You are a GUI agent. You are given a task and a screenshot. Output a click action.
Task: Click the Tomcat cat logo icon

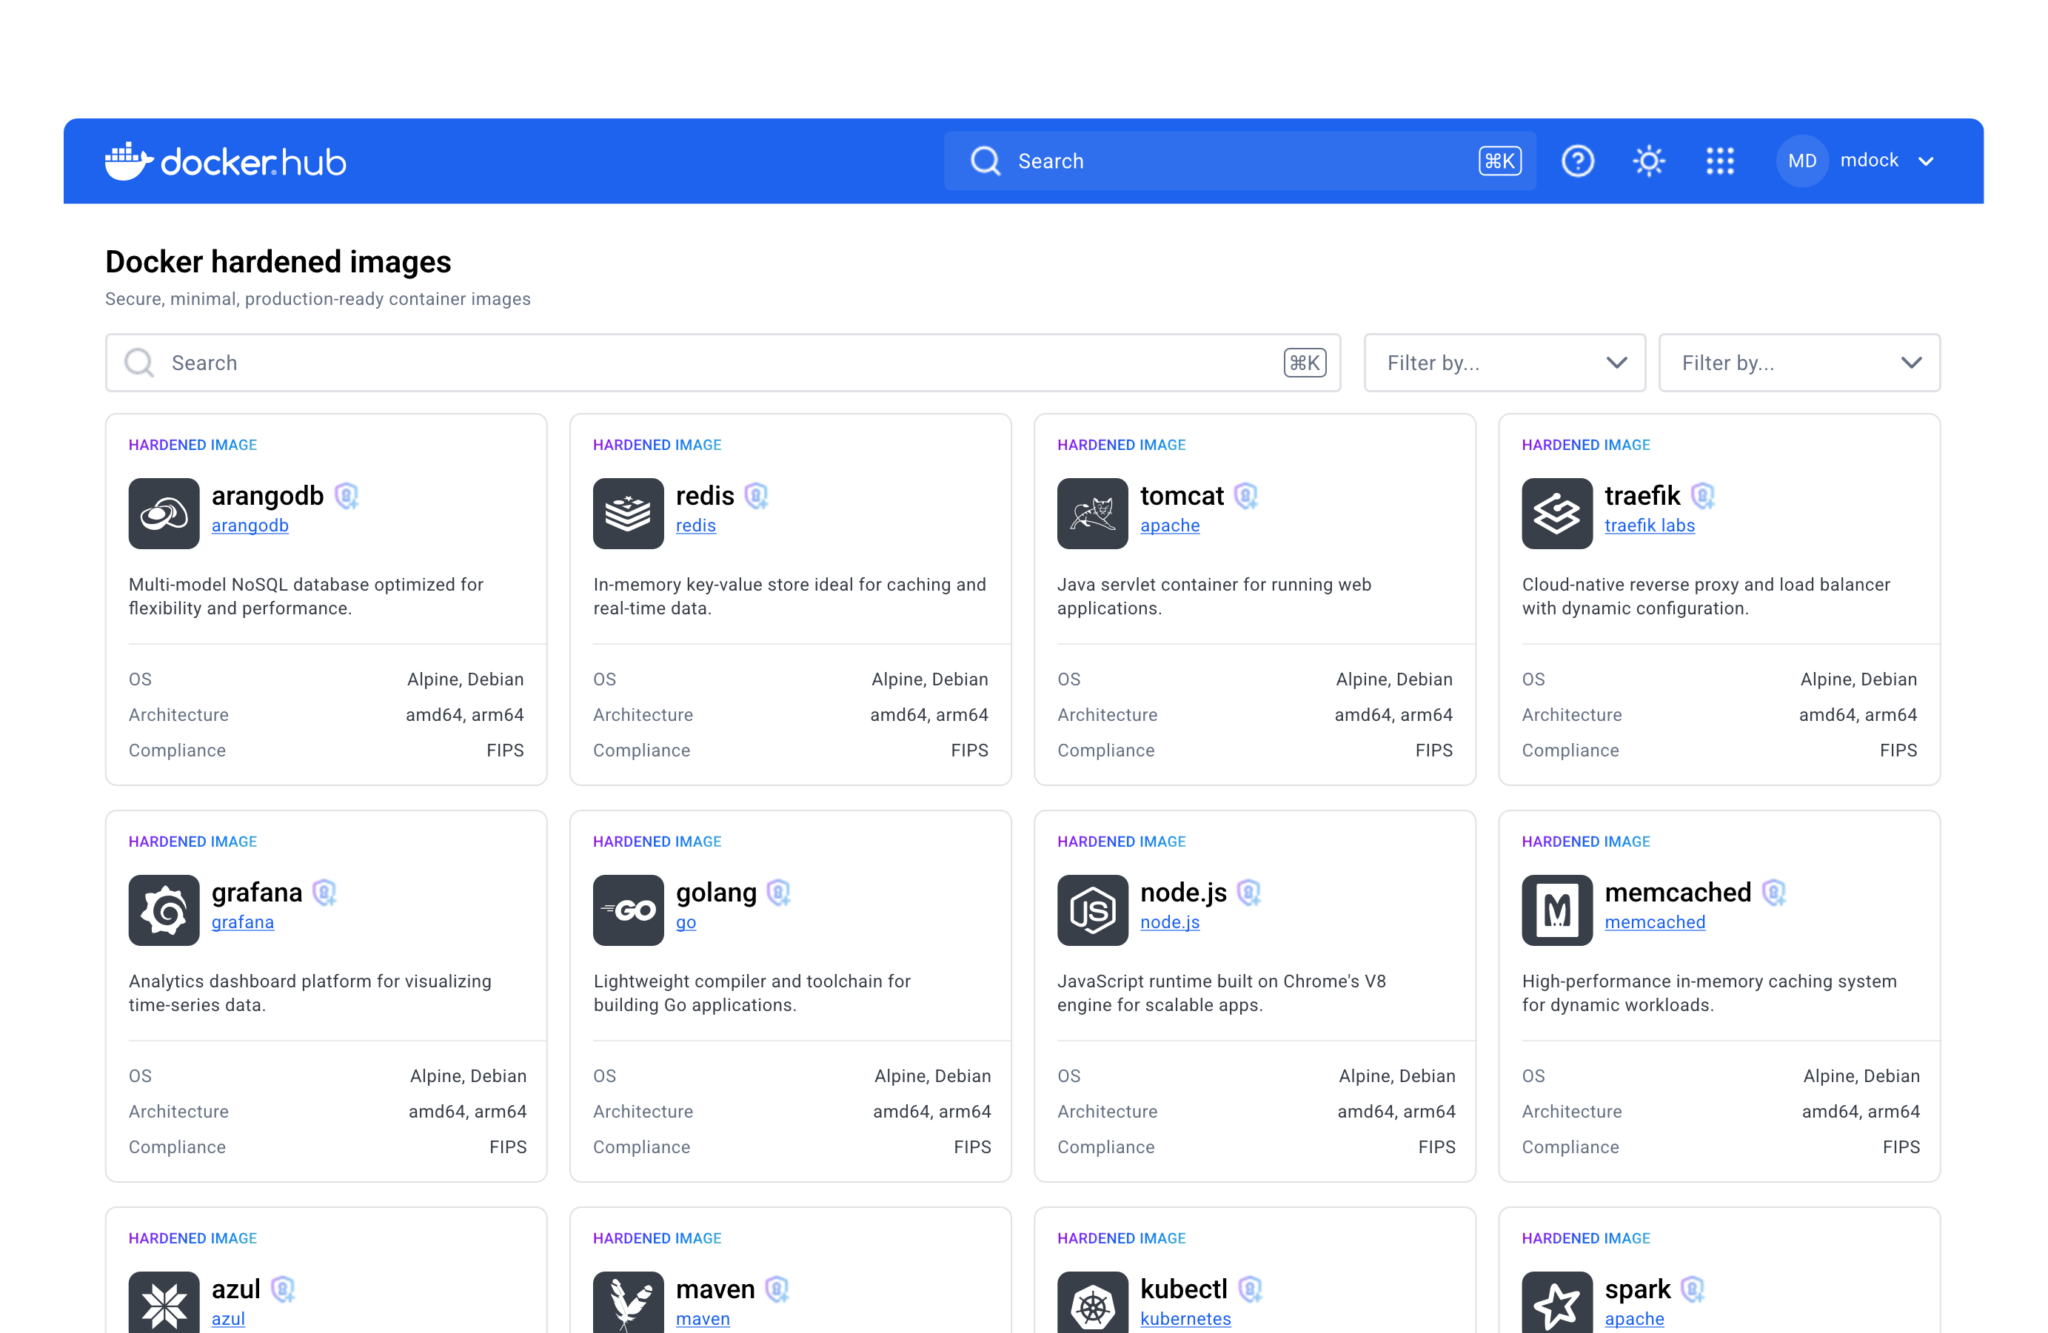click(1092, 513)
